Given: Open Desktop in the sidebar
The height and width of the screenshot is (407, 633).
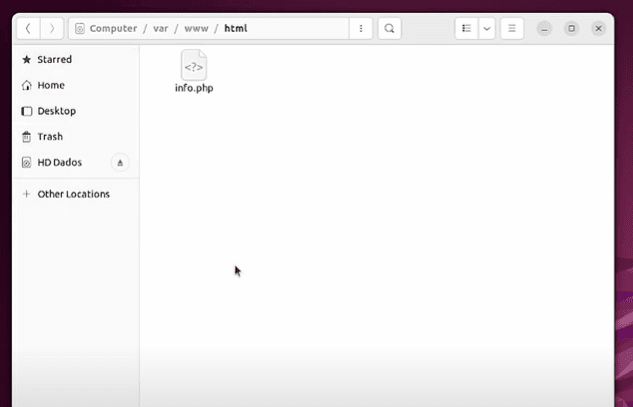Looking at the screenshot, I should [76, 111].
